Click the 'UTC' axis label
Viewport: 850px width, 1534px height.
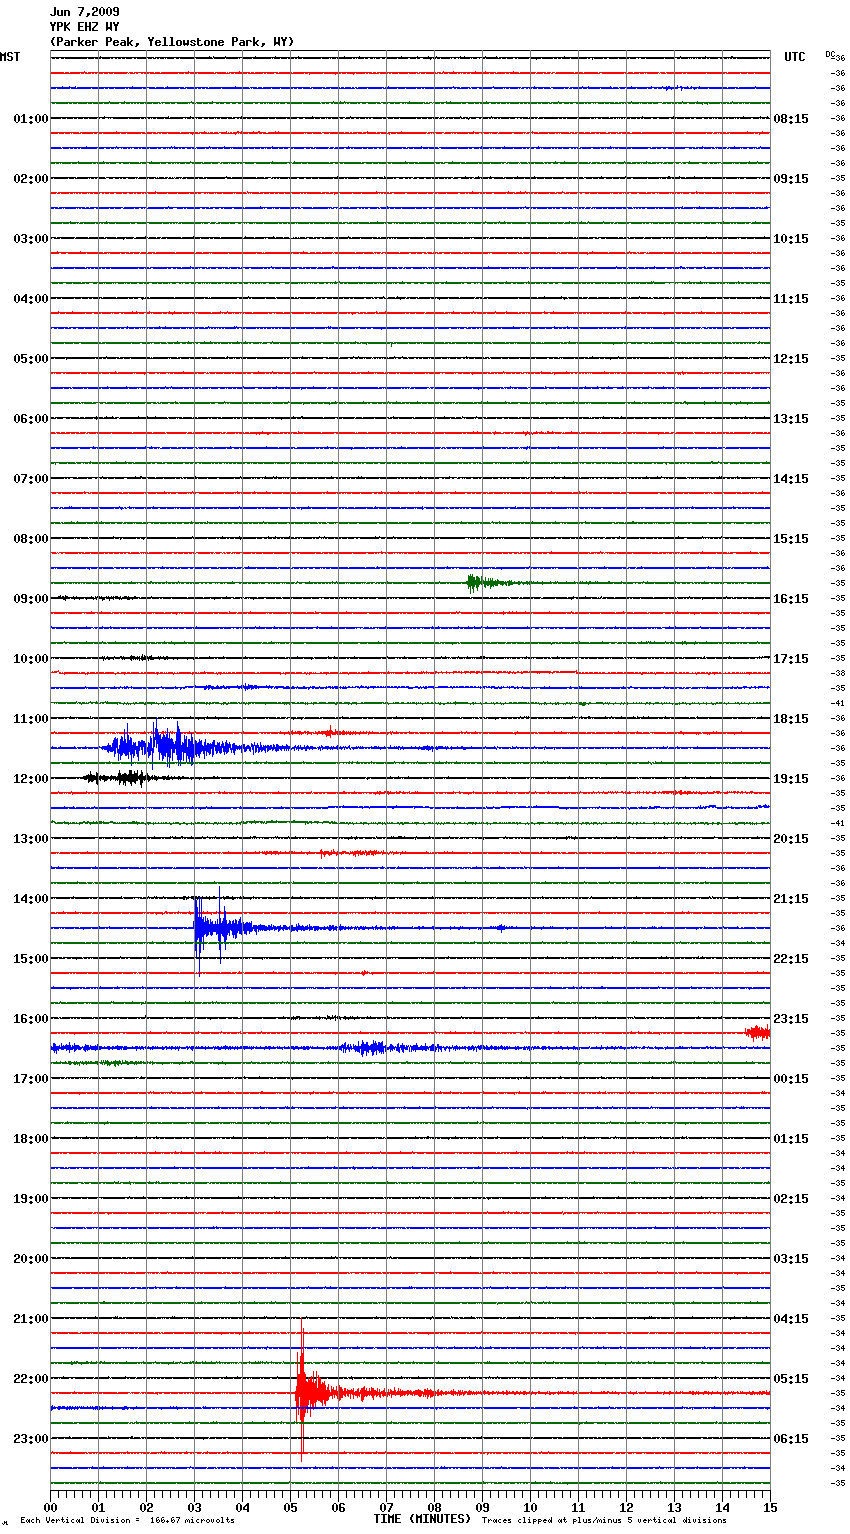point(795,57)
